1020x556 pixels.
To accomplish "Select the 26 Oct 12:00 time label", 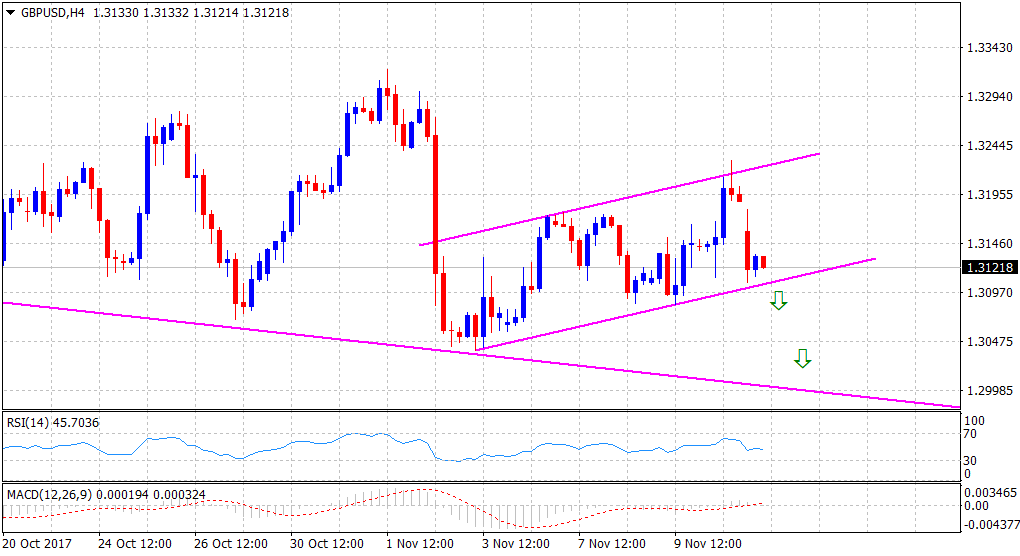I will click(x=231, y=544).
